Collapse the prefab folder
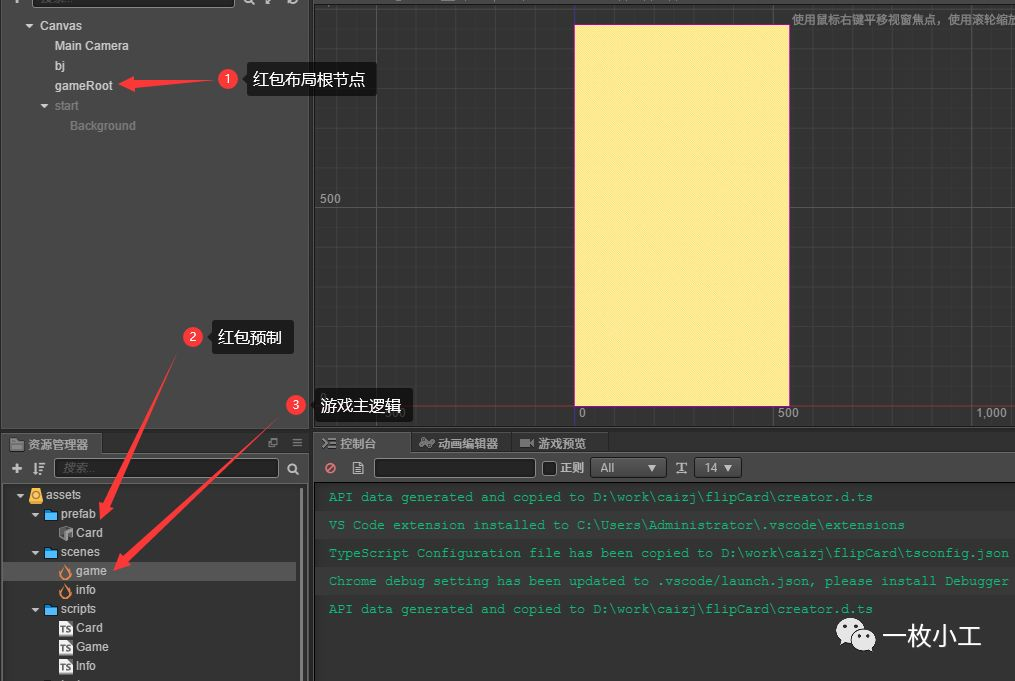 pos(36,515)
